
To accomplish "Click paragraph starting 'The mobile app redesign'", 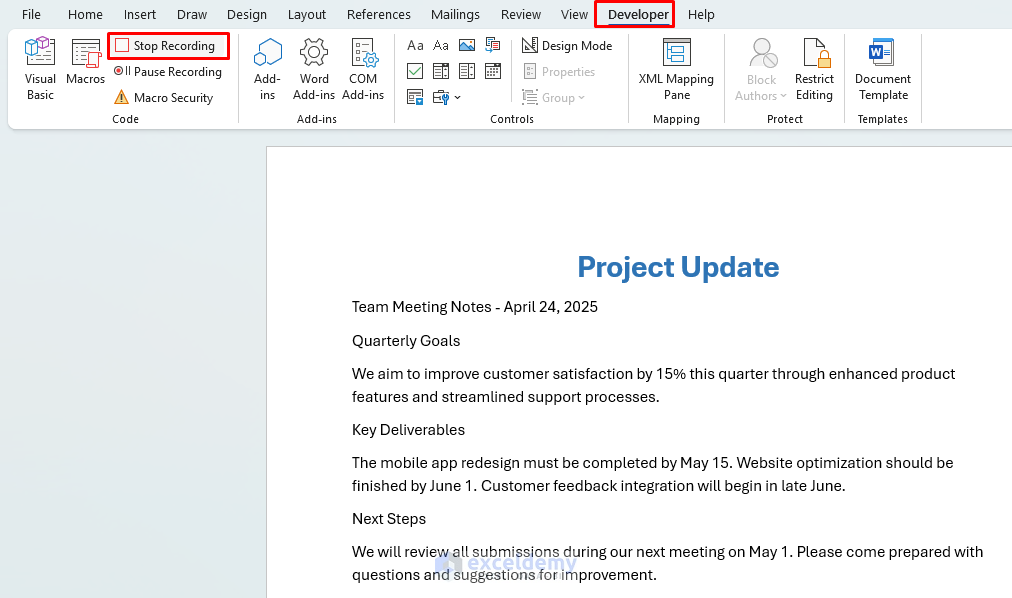I will pos(653,474).
